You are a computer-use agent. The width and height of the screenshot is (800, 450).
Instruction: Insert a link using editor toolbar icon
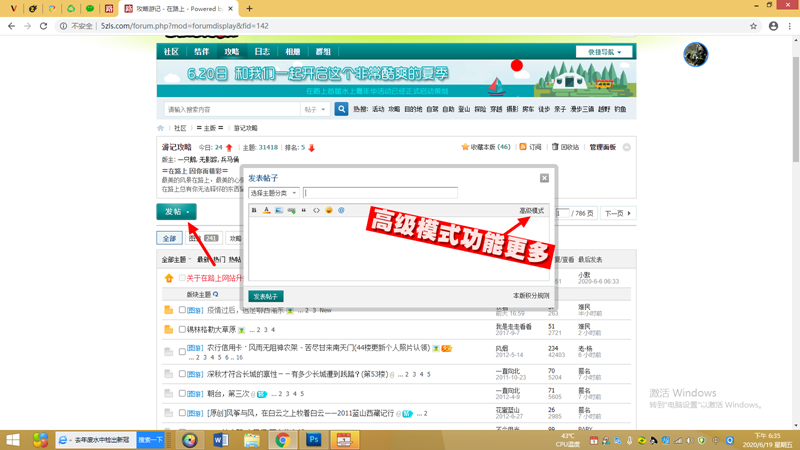click(x=291, y=210)
